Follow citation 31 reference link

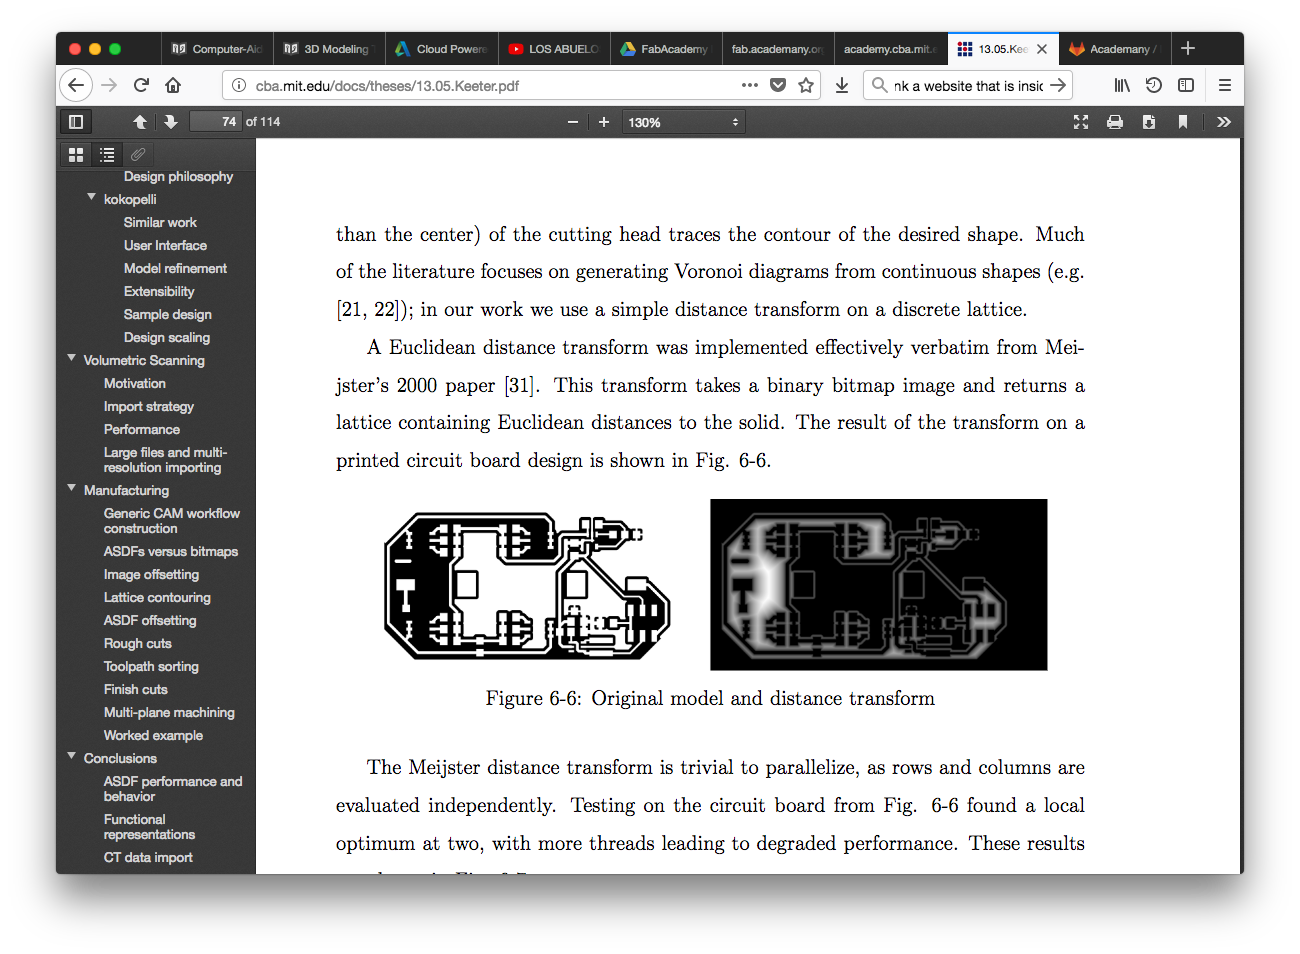click(x=520, y=386)
